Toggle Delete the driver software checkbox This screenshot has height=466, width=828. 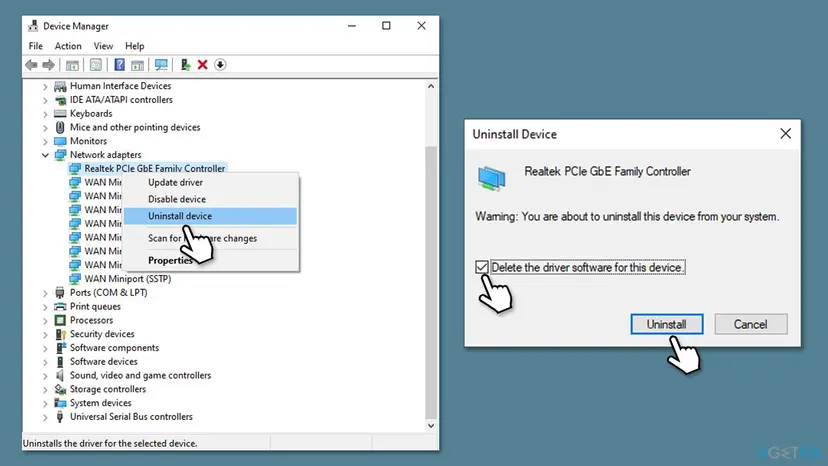click(x=481, y=267)
